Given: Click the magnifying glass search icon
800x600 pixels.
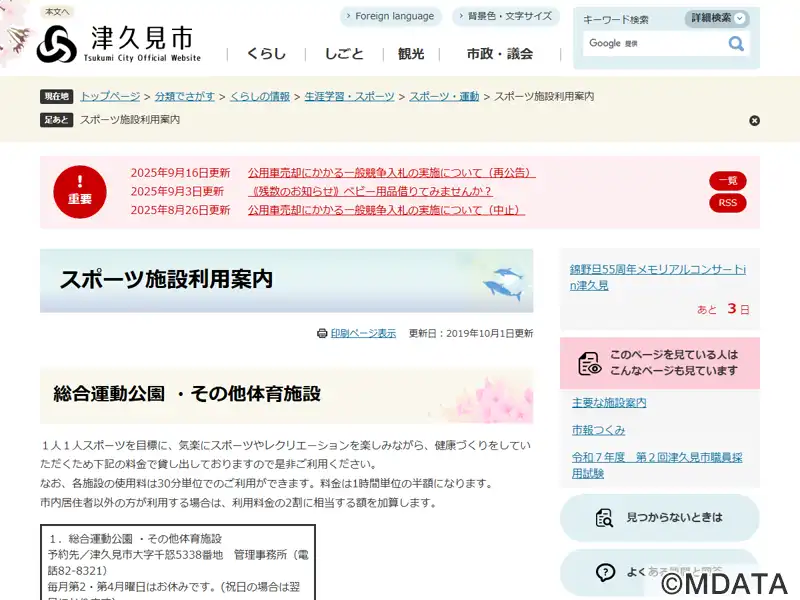Looking at the screenshot, I should coord(736,44).
